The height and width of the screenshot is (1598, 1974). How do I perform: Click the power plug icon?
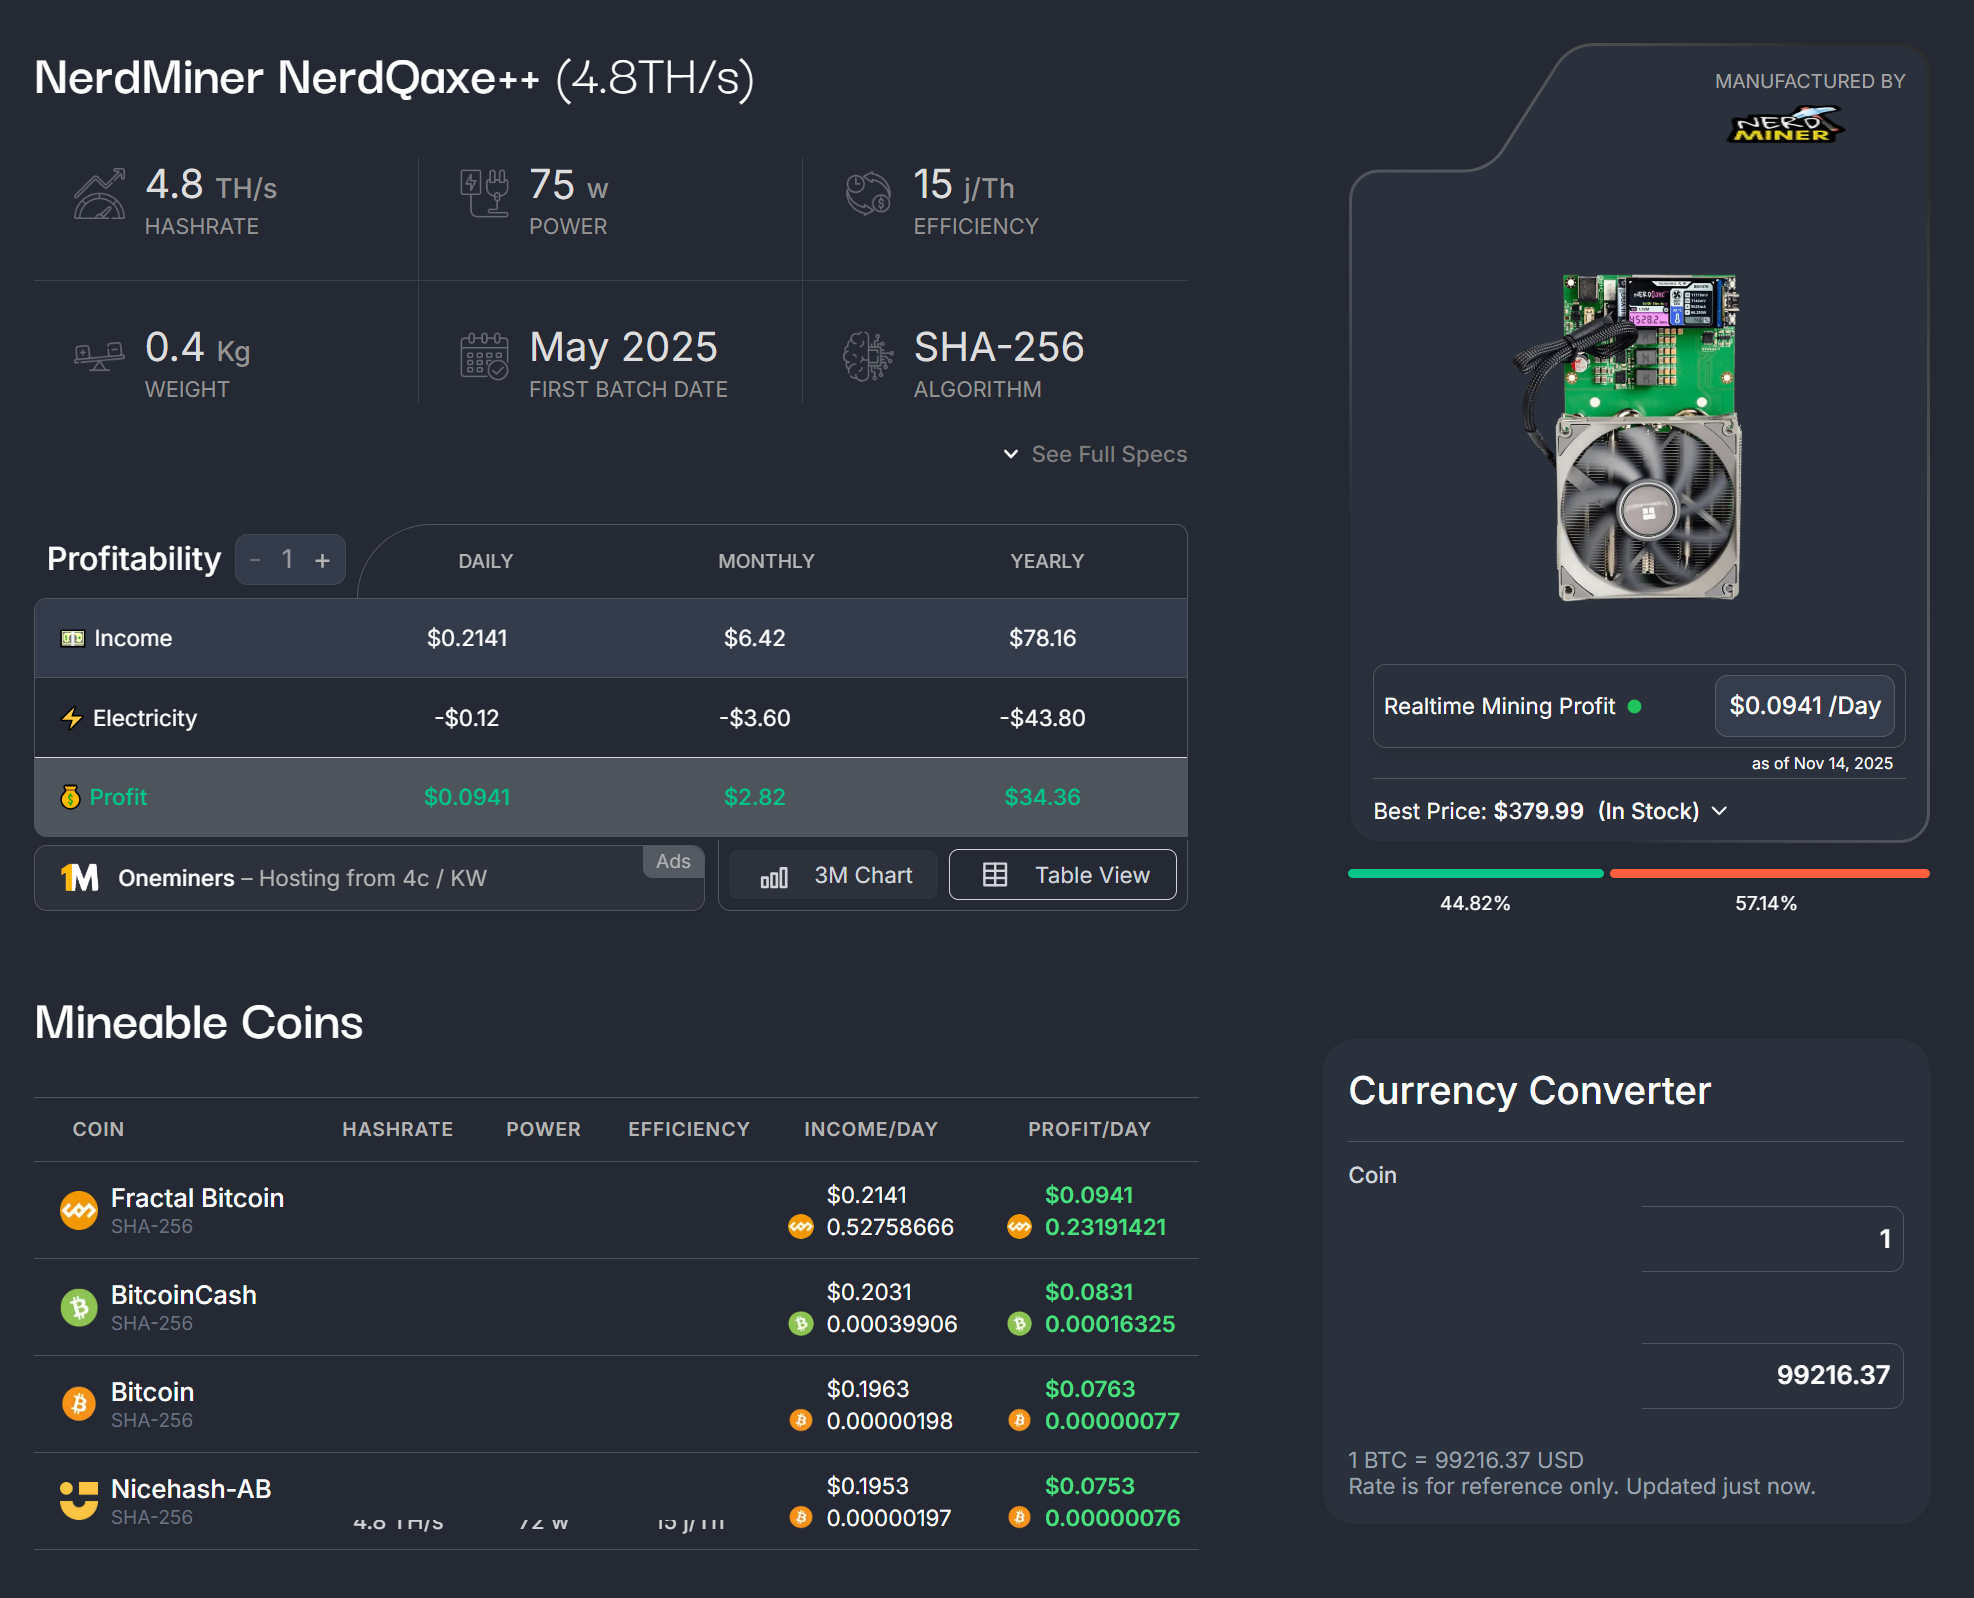(484, 194)
